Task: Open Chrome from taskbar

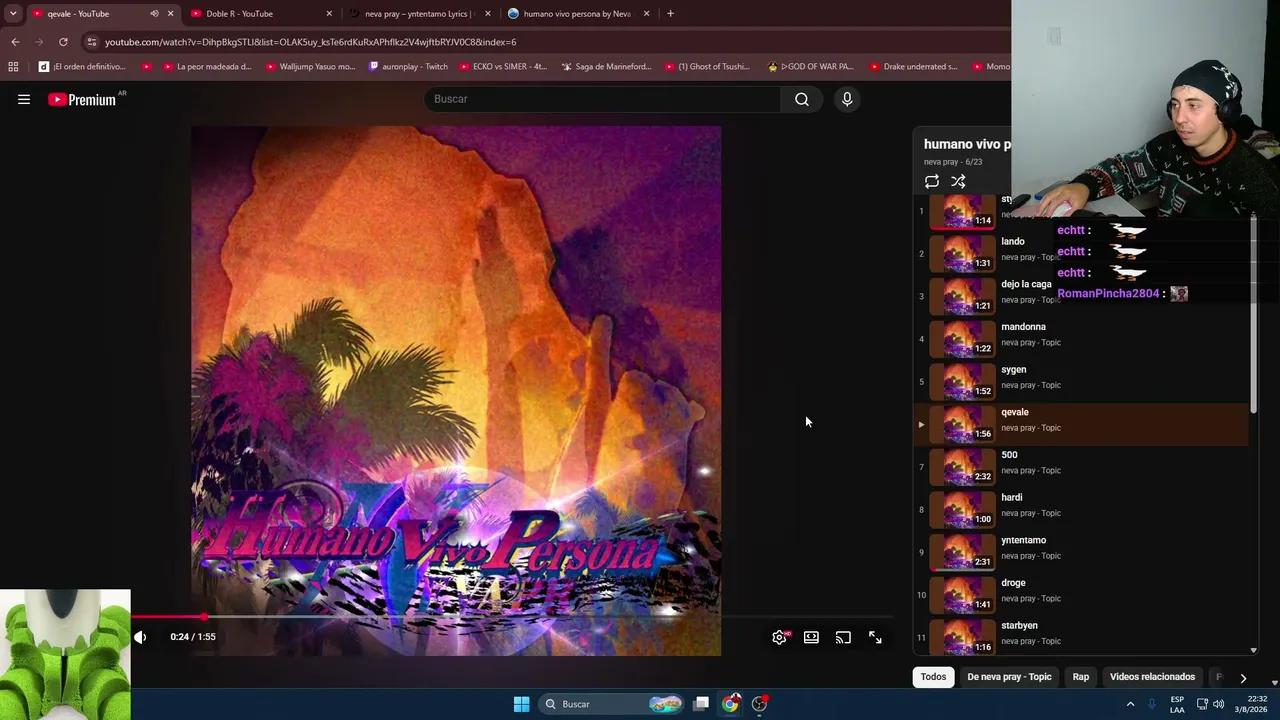Action: (731, 704)
